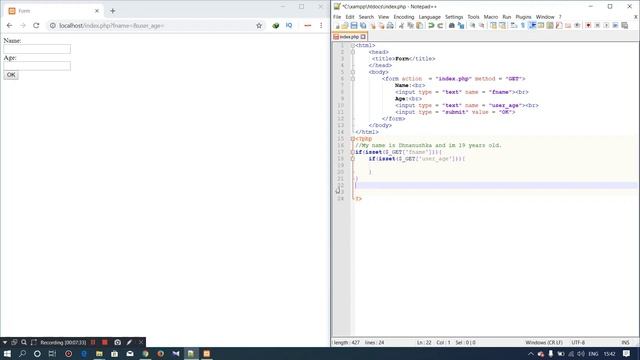The image size is (640, 360).
Task: Collapse the user_age isset fold marker on line 18
Action: pyautogui.click(x=353, y=159)
